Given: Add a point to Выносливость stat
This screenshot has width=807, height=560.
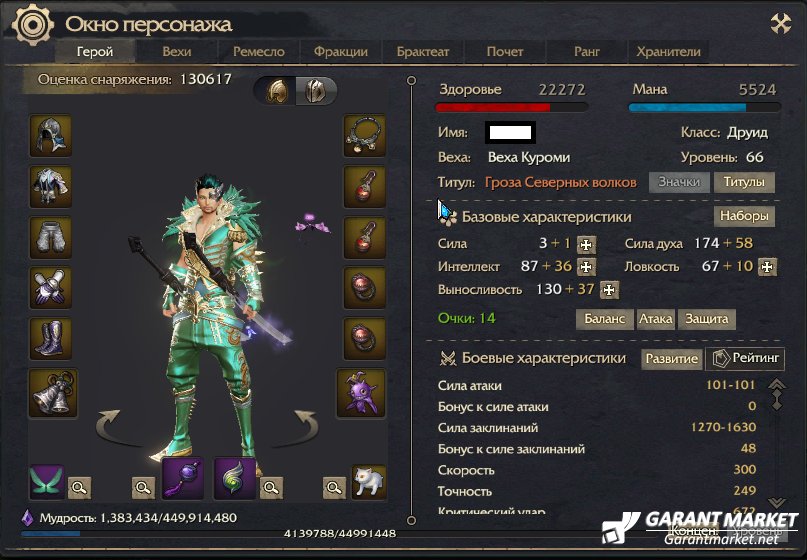Looking at the screenshot, I should (609, 290).
